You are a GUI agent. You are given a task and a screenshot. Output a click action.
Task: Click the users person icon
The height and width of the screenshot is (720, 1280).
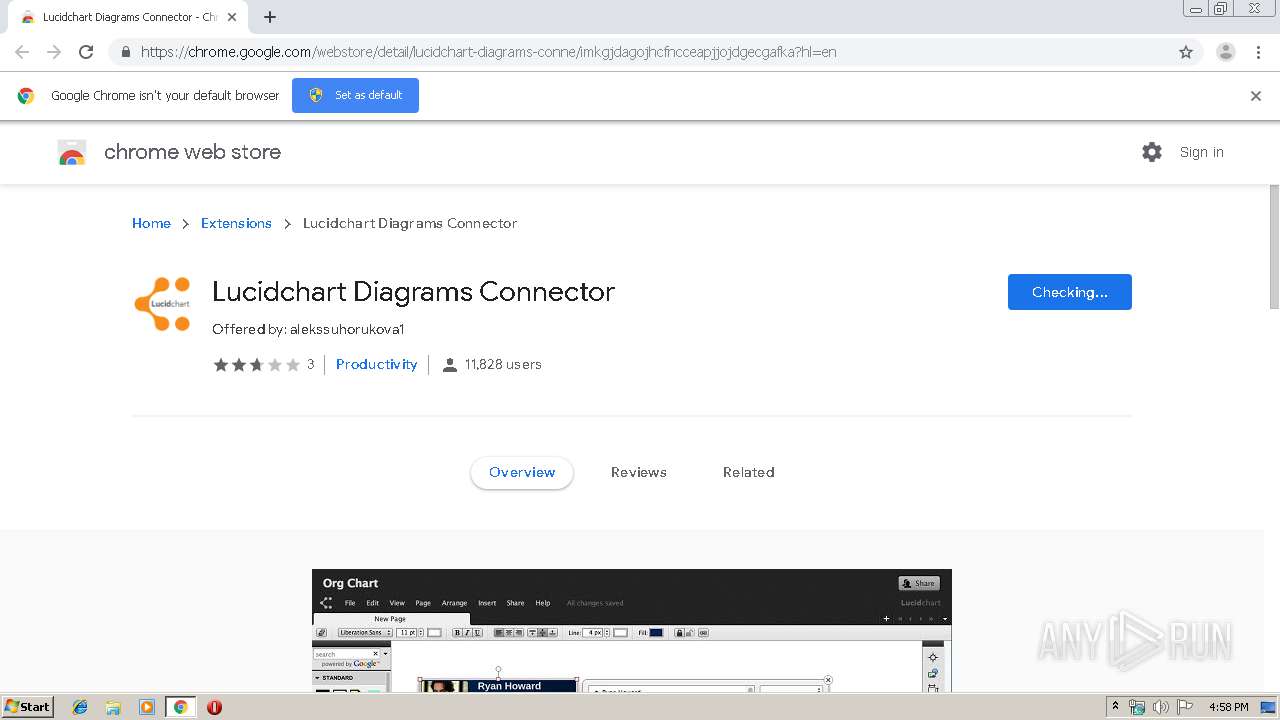pyautogui.click(x=450, y=365)
